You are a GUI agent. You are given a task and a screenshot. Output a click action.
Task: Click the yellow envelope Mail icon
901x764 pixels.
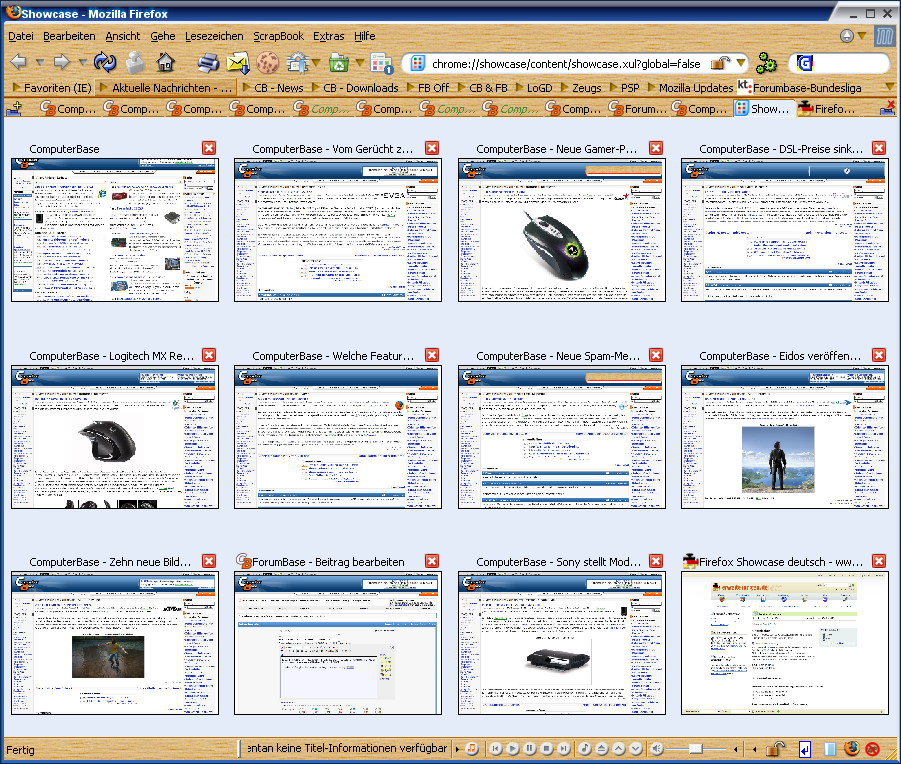point(238,63)
